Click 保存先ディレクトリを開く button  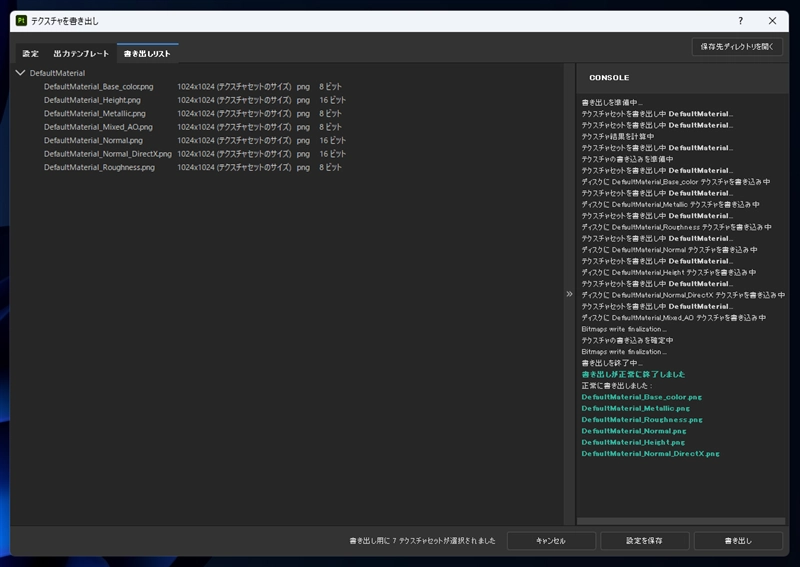pos(737,46)
